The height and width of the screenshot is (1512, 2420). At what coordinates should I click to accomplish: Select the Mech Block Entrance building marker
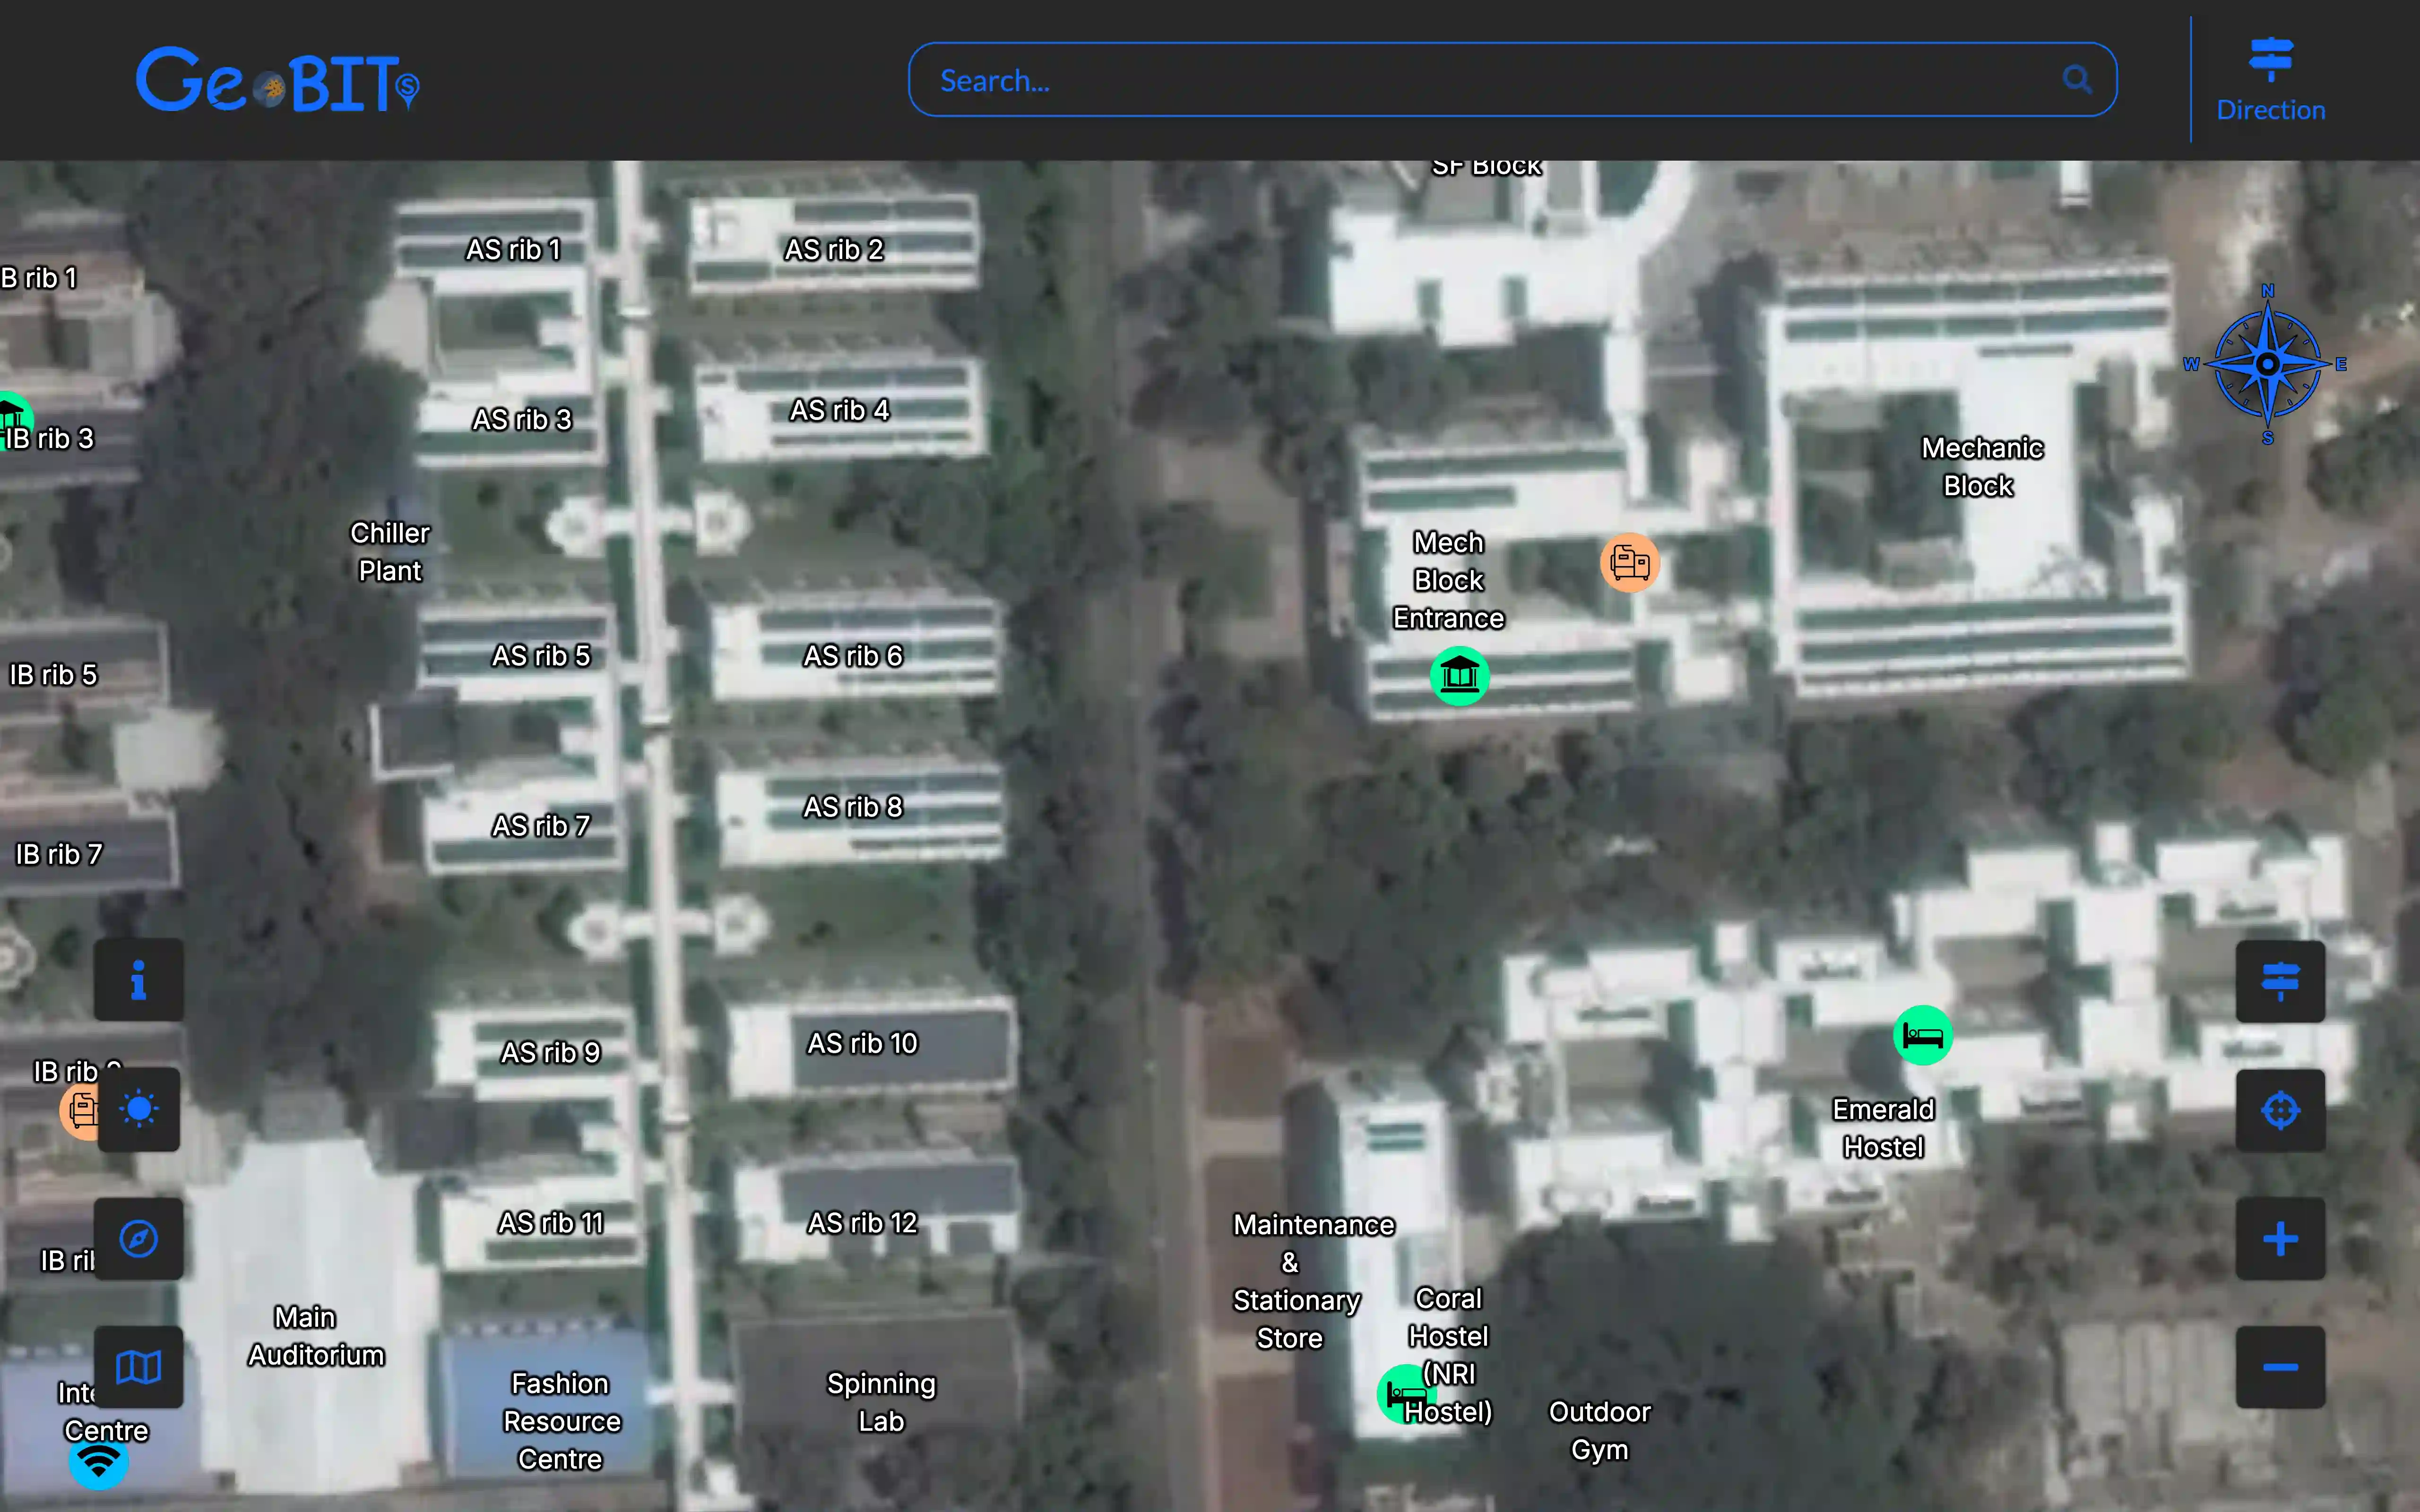pyautogui.click(x=1459, y=676)
